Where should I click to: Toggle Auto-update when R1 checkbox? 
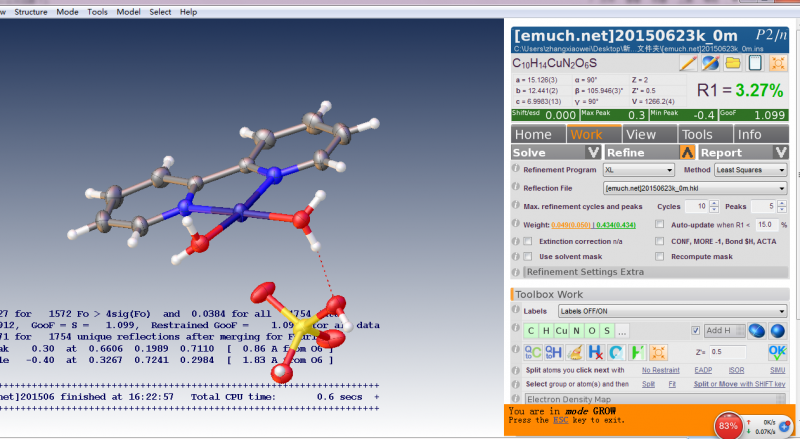point(660,224)
